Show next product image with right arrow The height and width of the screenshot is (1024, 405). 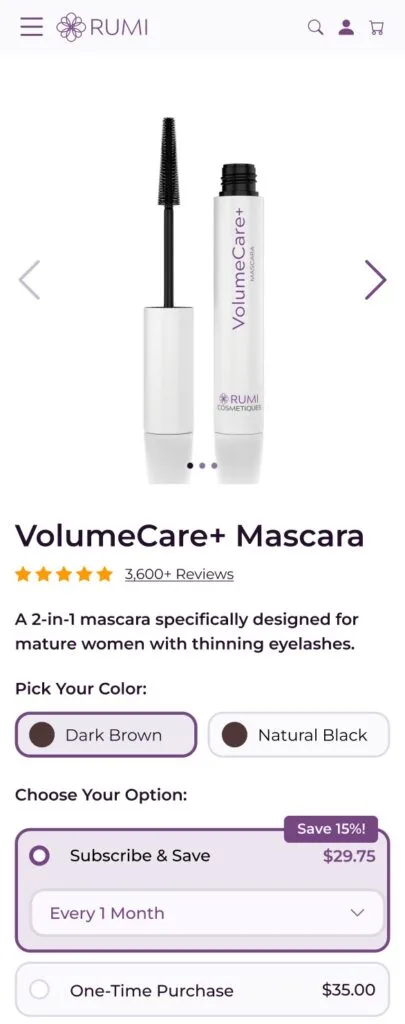(375, 280)
